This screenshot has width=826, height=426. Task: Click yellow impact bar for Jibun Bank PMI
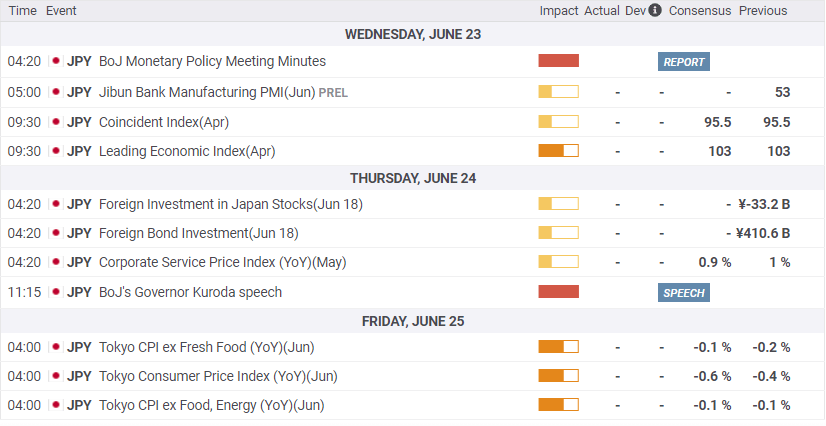coord(558,92)
